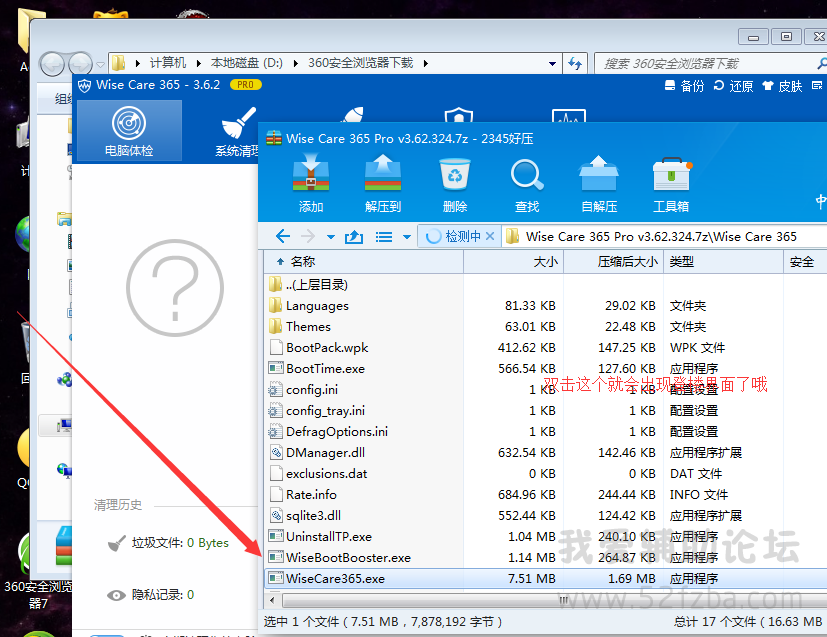Click the horizontal scrollbar in file list

[555, 600]
